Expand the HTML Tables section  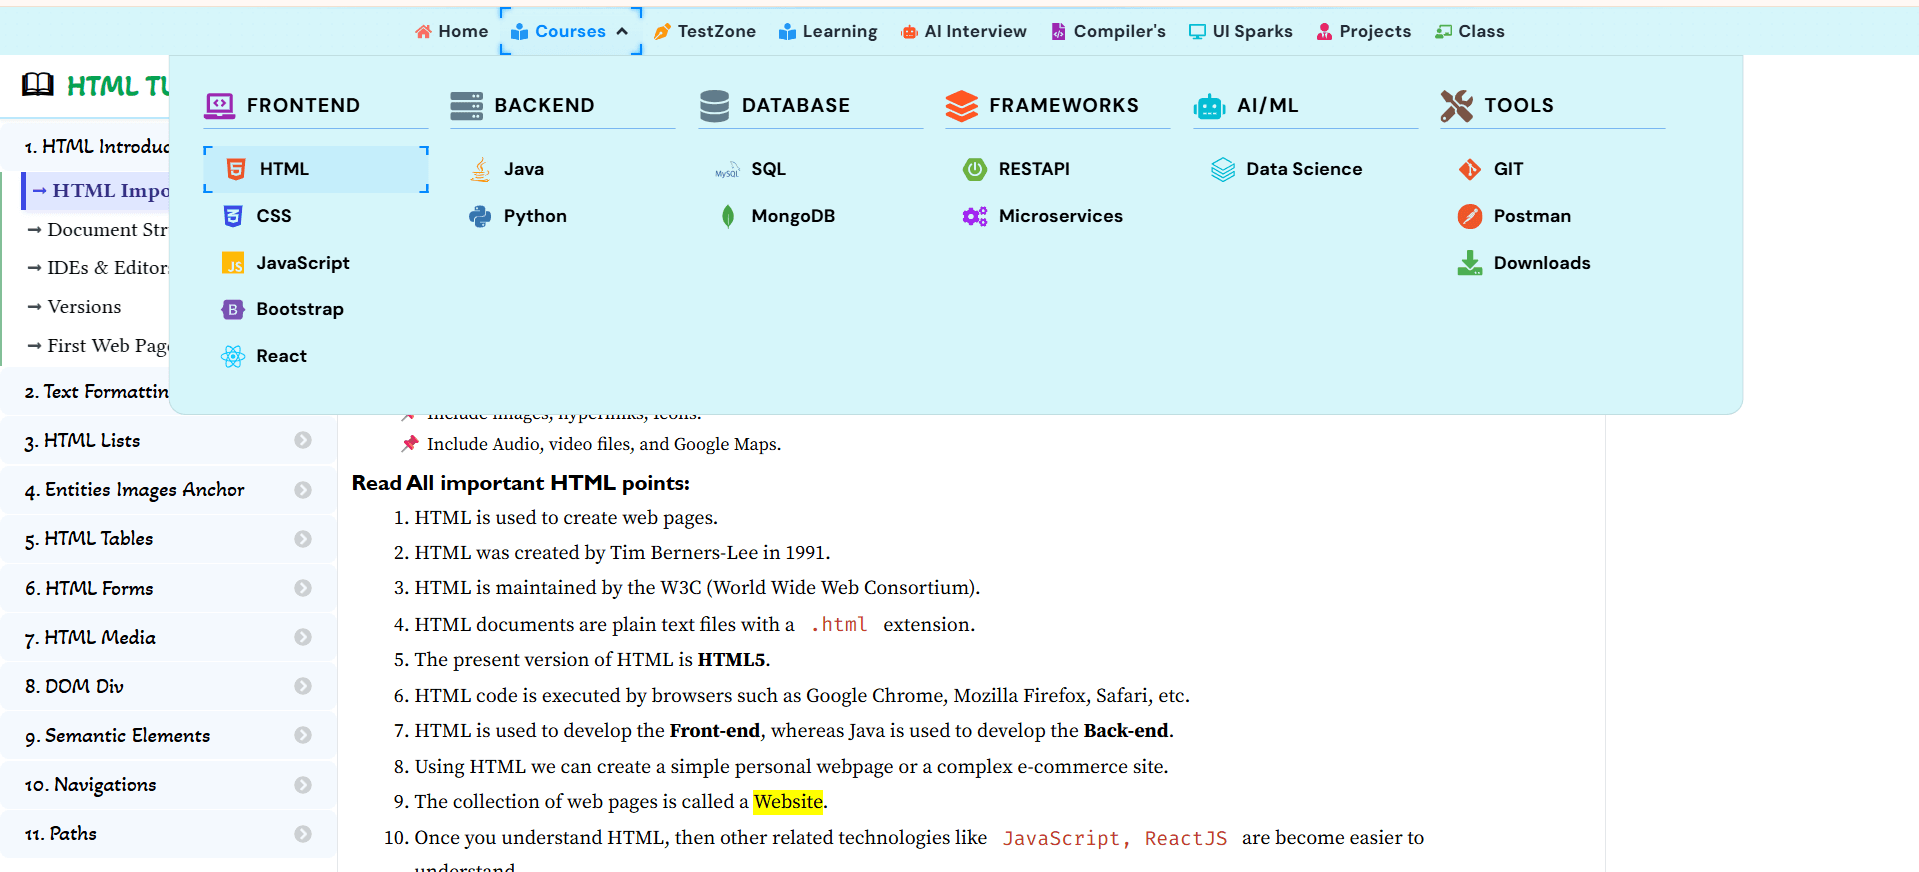pyautogui.click(x=303, y=539)
